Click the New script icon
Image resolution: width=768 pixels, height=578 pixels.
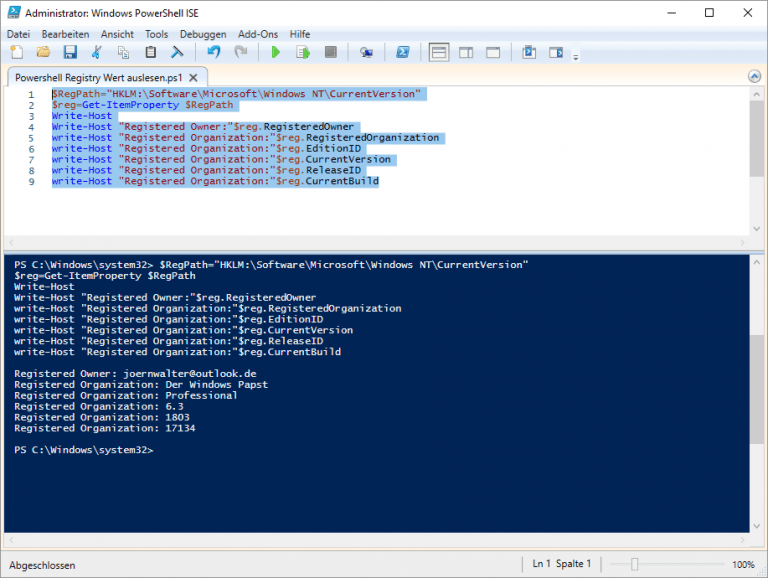pos(17,52)
